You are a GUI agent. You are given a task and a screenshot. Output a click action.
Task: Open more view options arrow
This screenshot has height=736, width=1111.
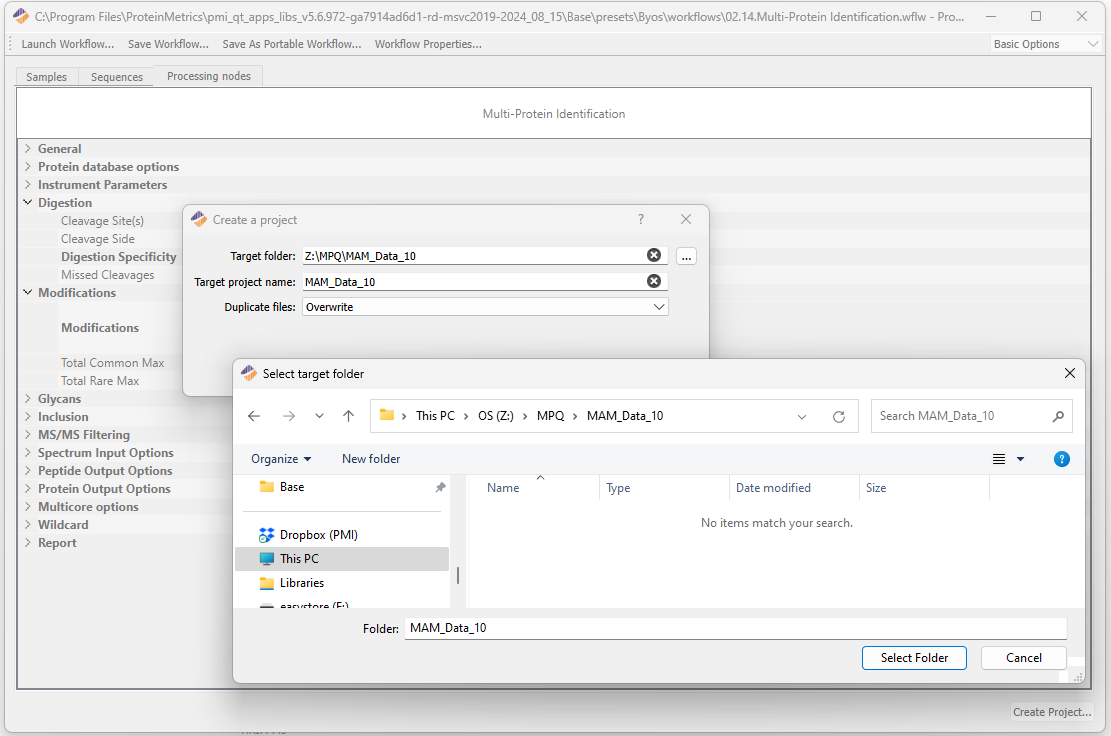pos(1020,459)
